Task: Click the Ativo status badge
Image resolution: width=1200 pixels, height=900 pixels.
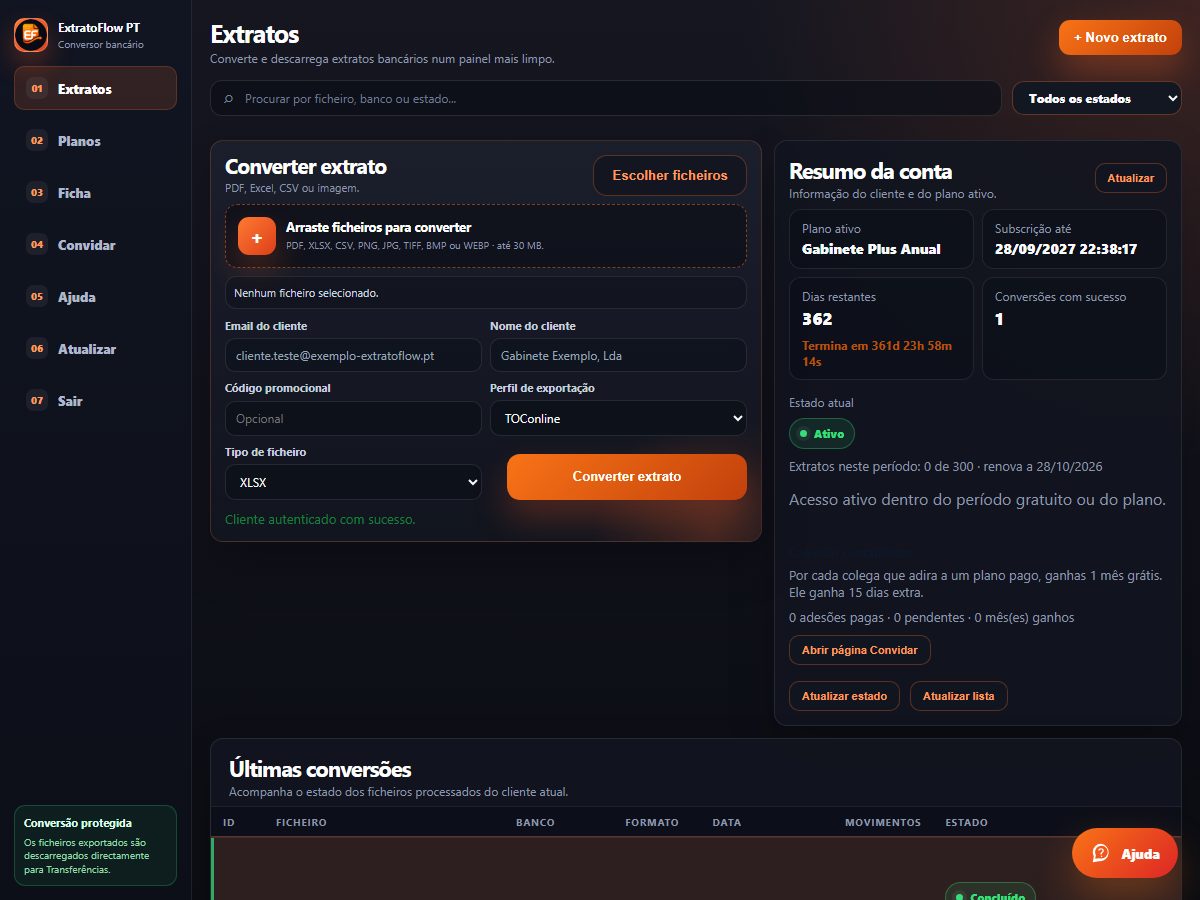Action: pyautogui.click(x=822, y=434)
